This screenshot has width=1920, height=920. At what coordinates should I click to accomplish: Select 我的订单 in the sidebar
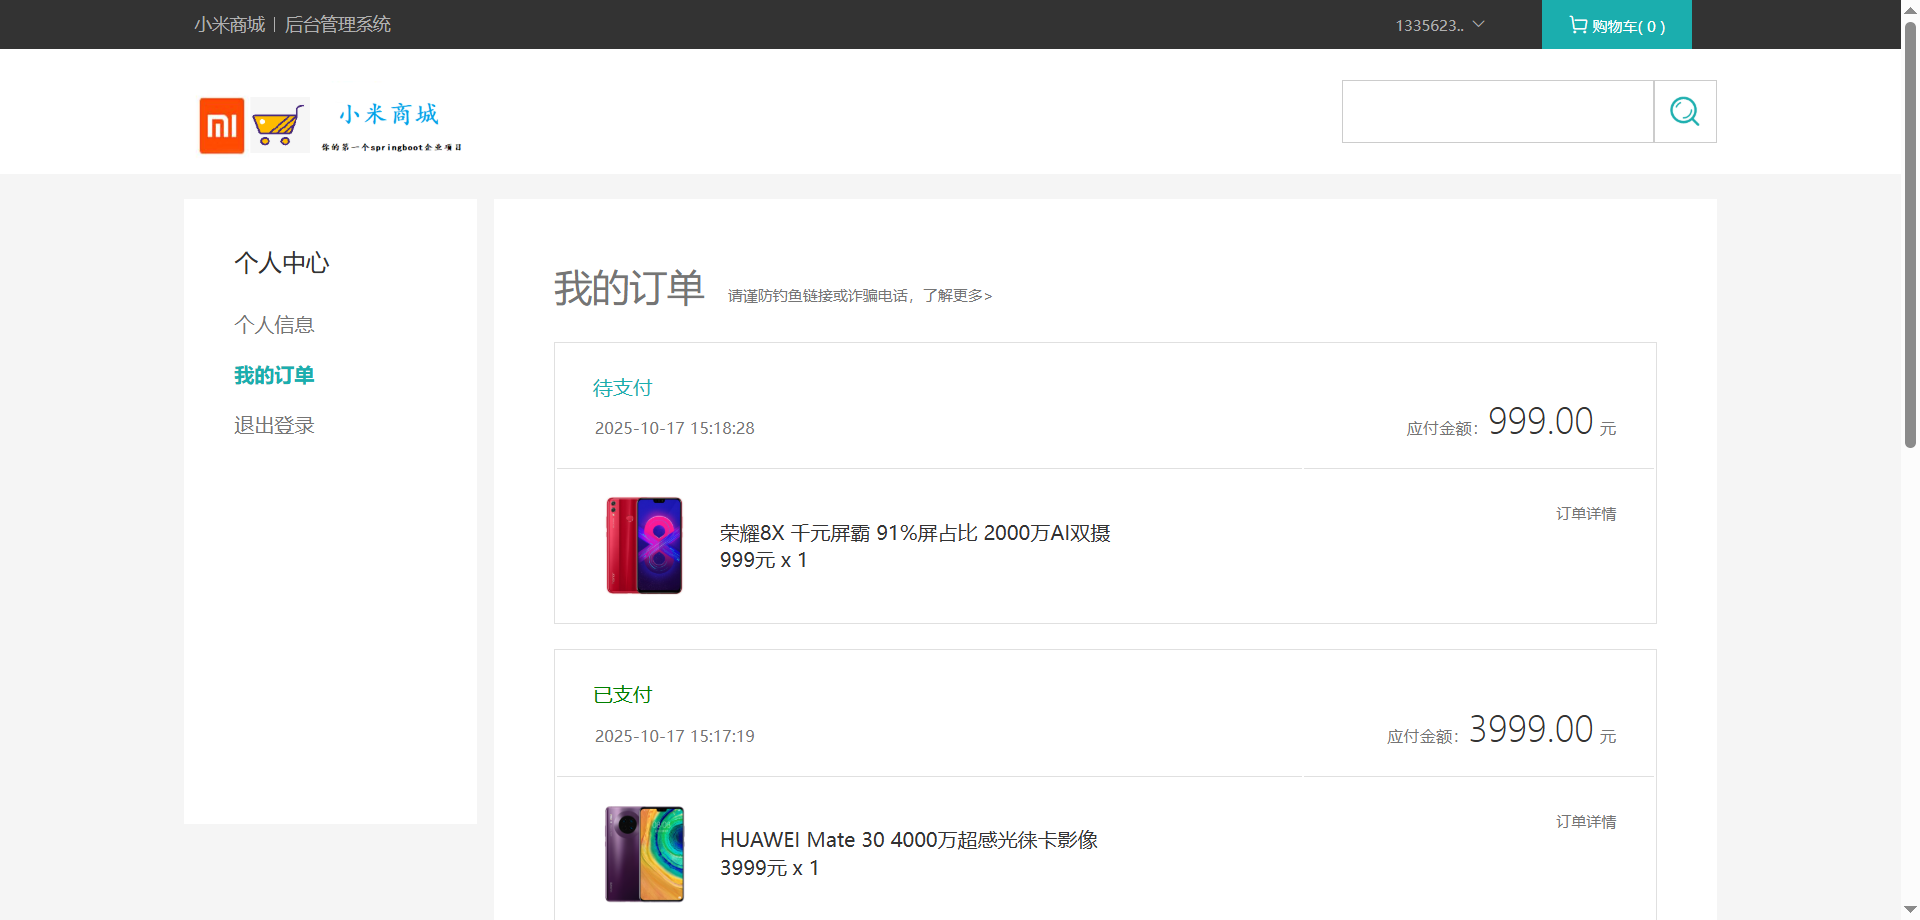pos(274,375)
